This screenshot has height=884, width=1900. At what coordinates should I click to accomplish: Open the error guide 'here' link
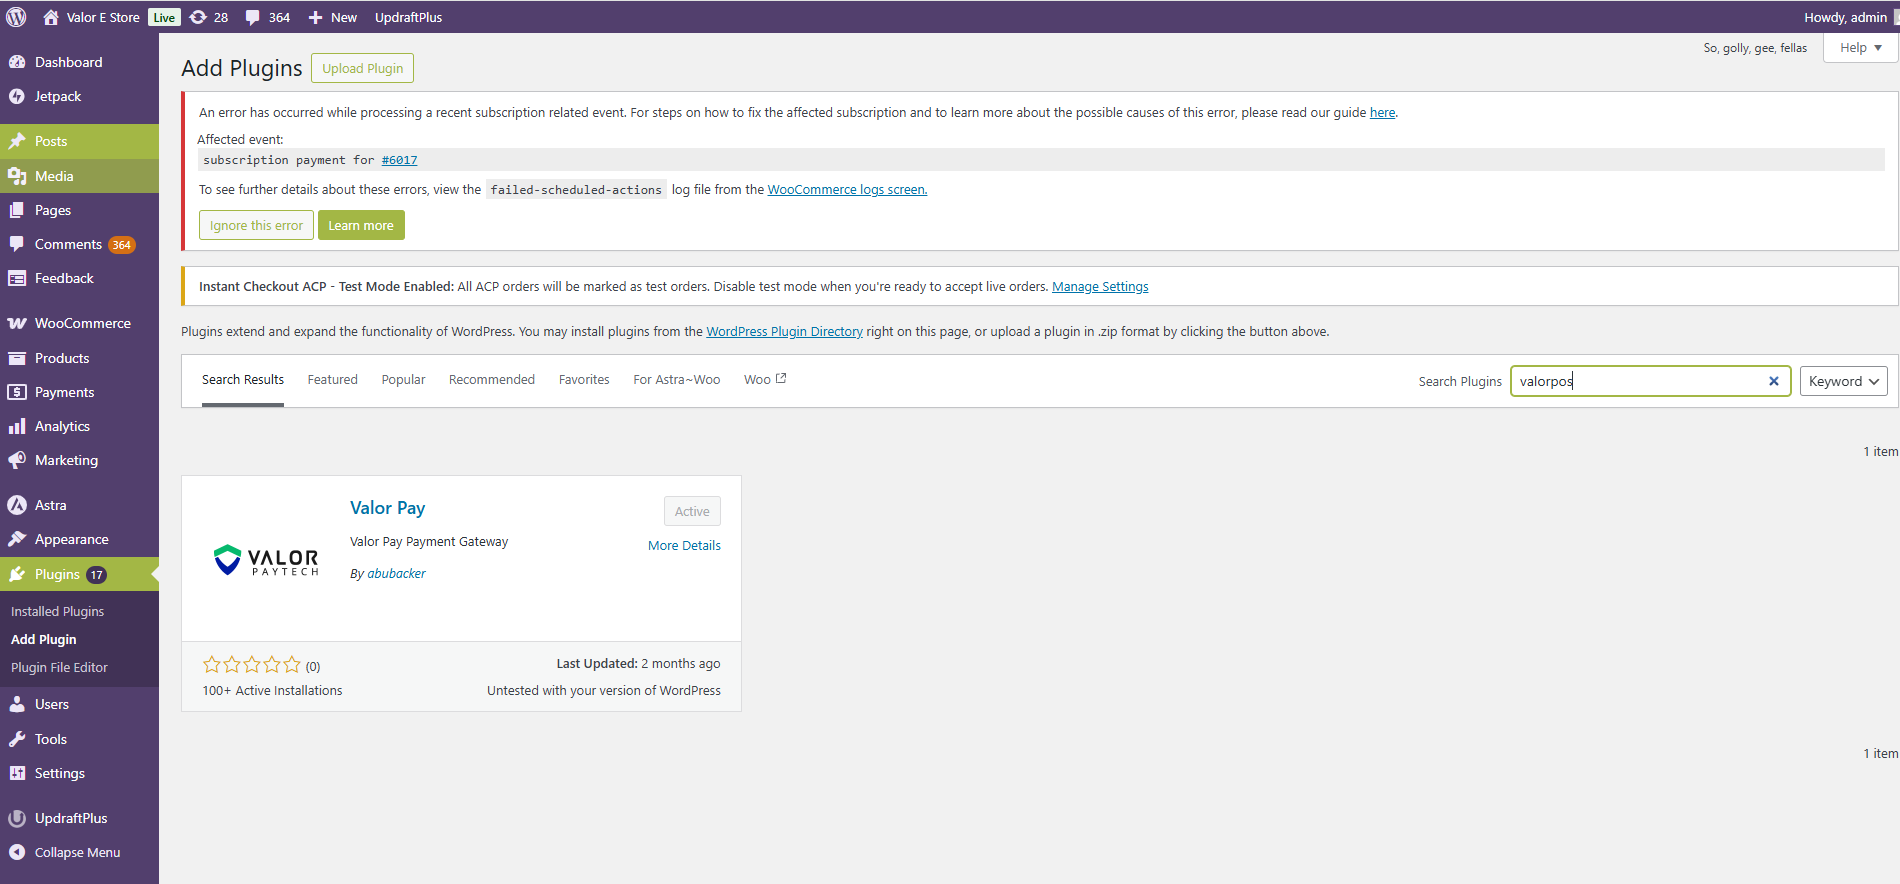click(x=1382, y=113)
